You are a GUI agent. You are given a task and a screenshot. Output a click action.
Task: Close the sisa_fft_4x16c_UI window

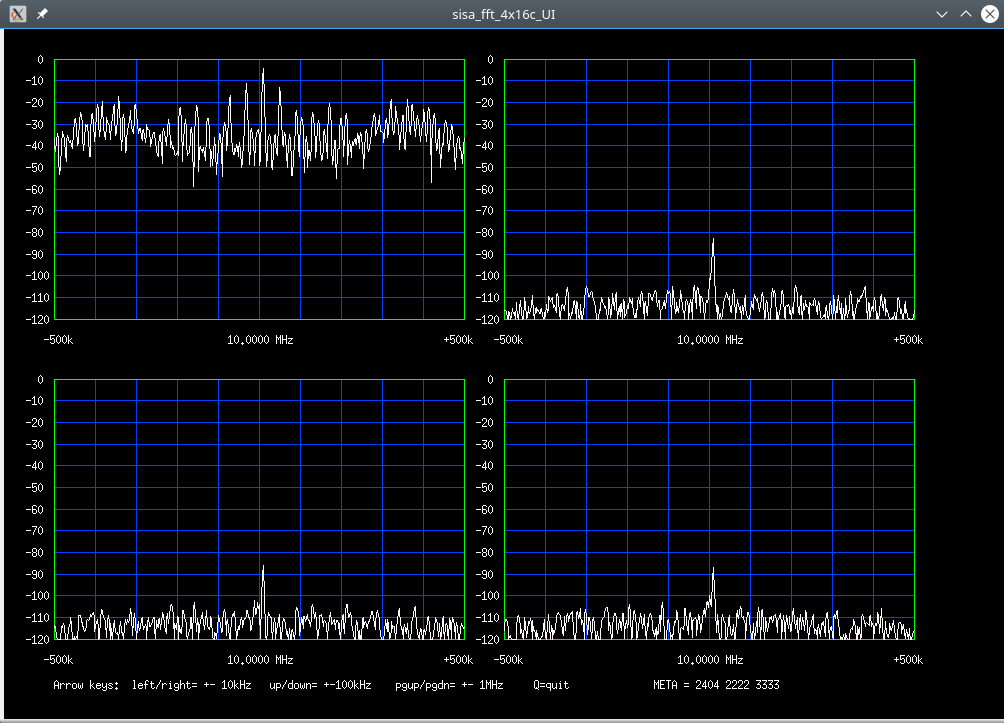click(989, 14)
